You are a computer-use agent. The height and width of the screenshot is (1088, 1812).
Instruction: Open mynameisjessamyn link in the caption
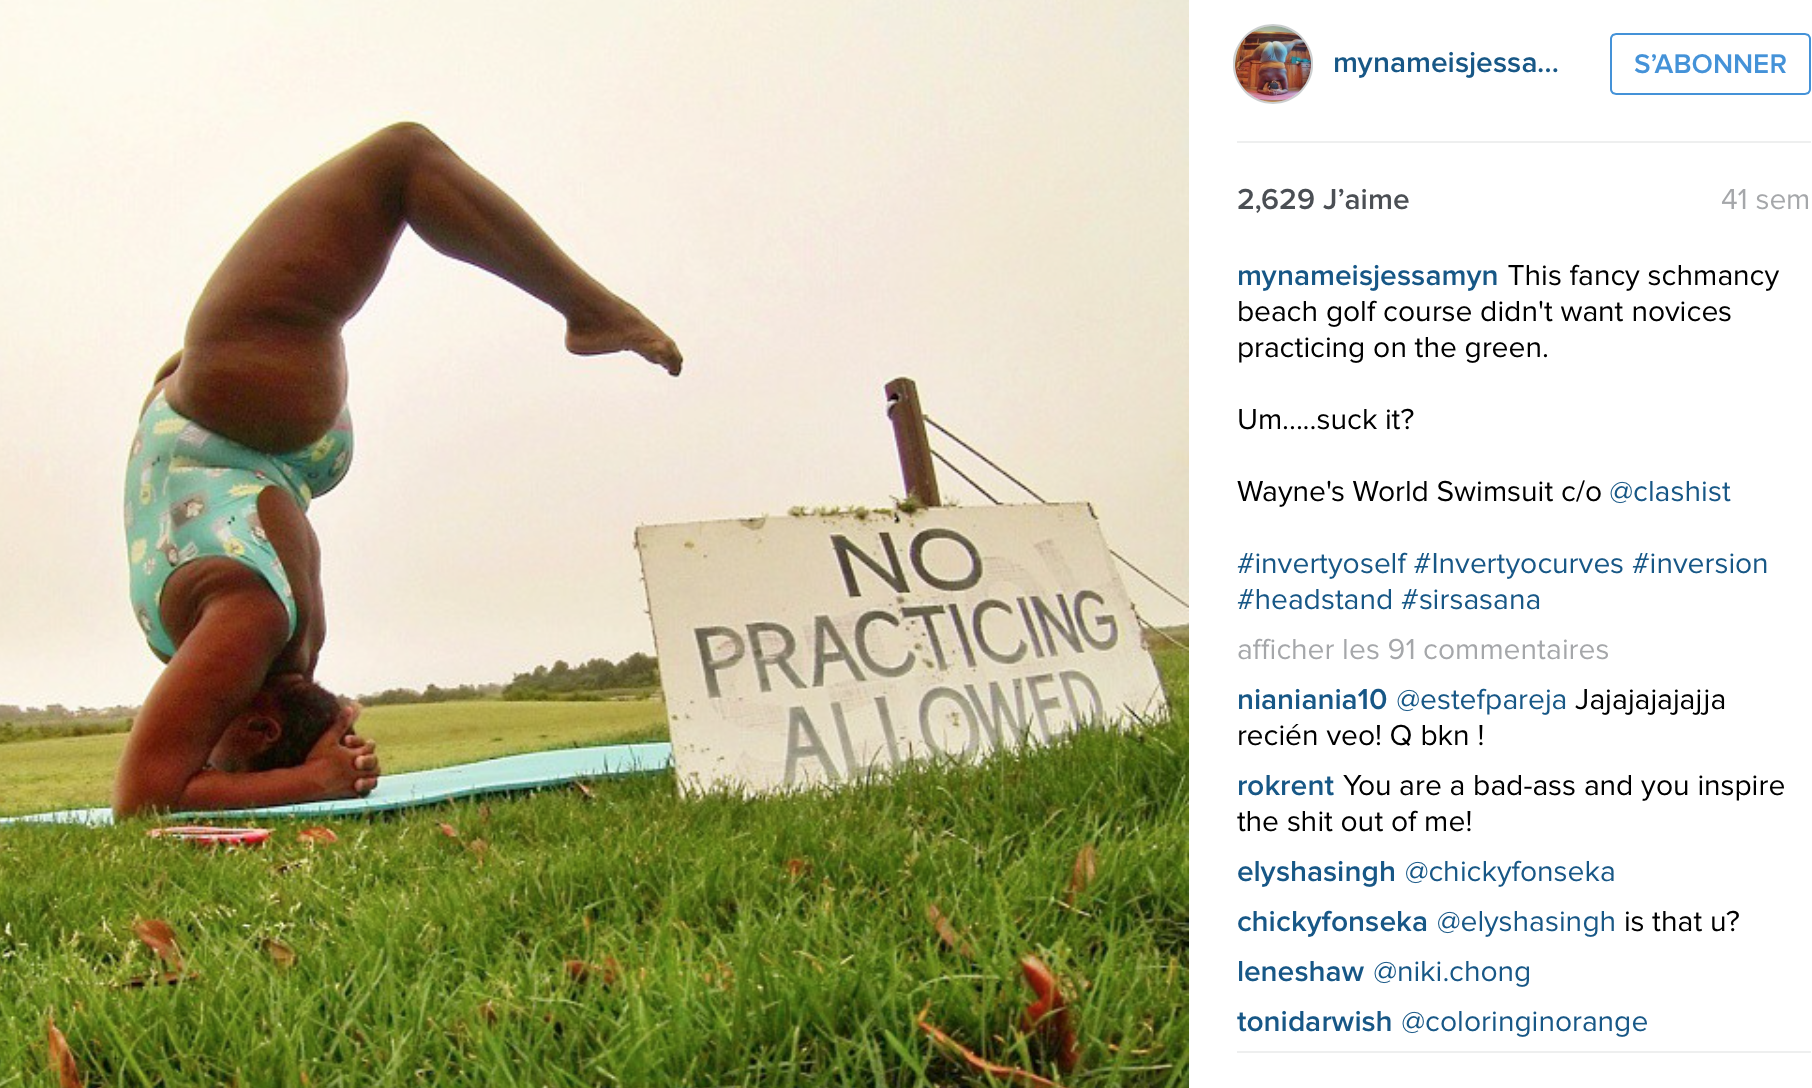click(x=1367, y=276)
